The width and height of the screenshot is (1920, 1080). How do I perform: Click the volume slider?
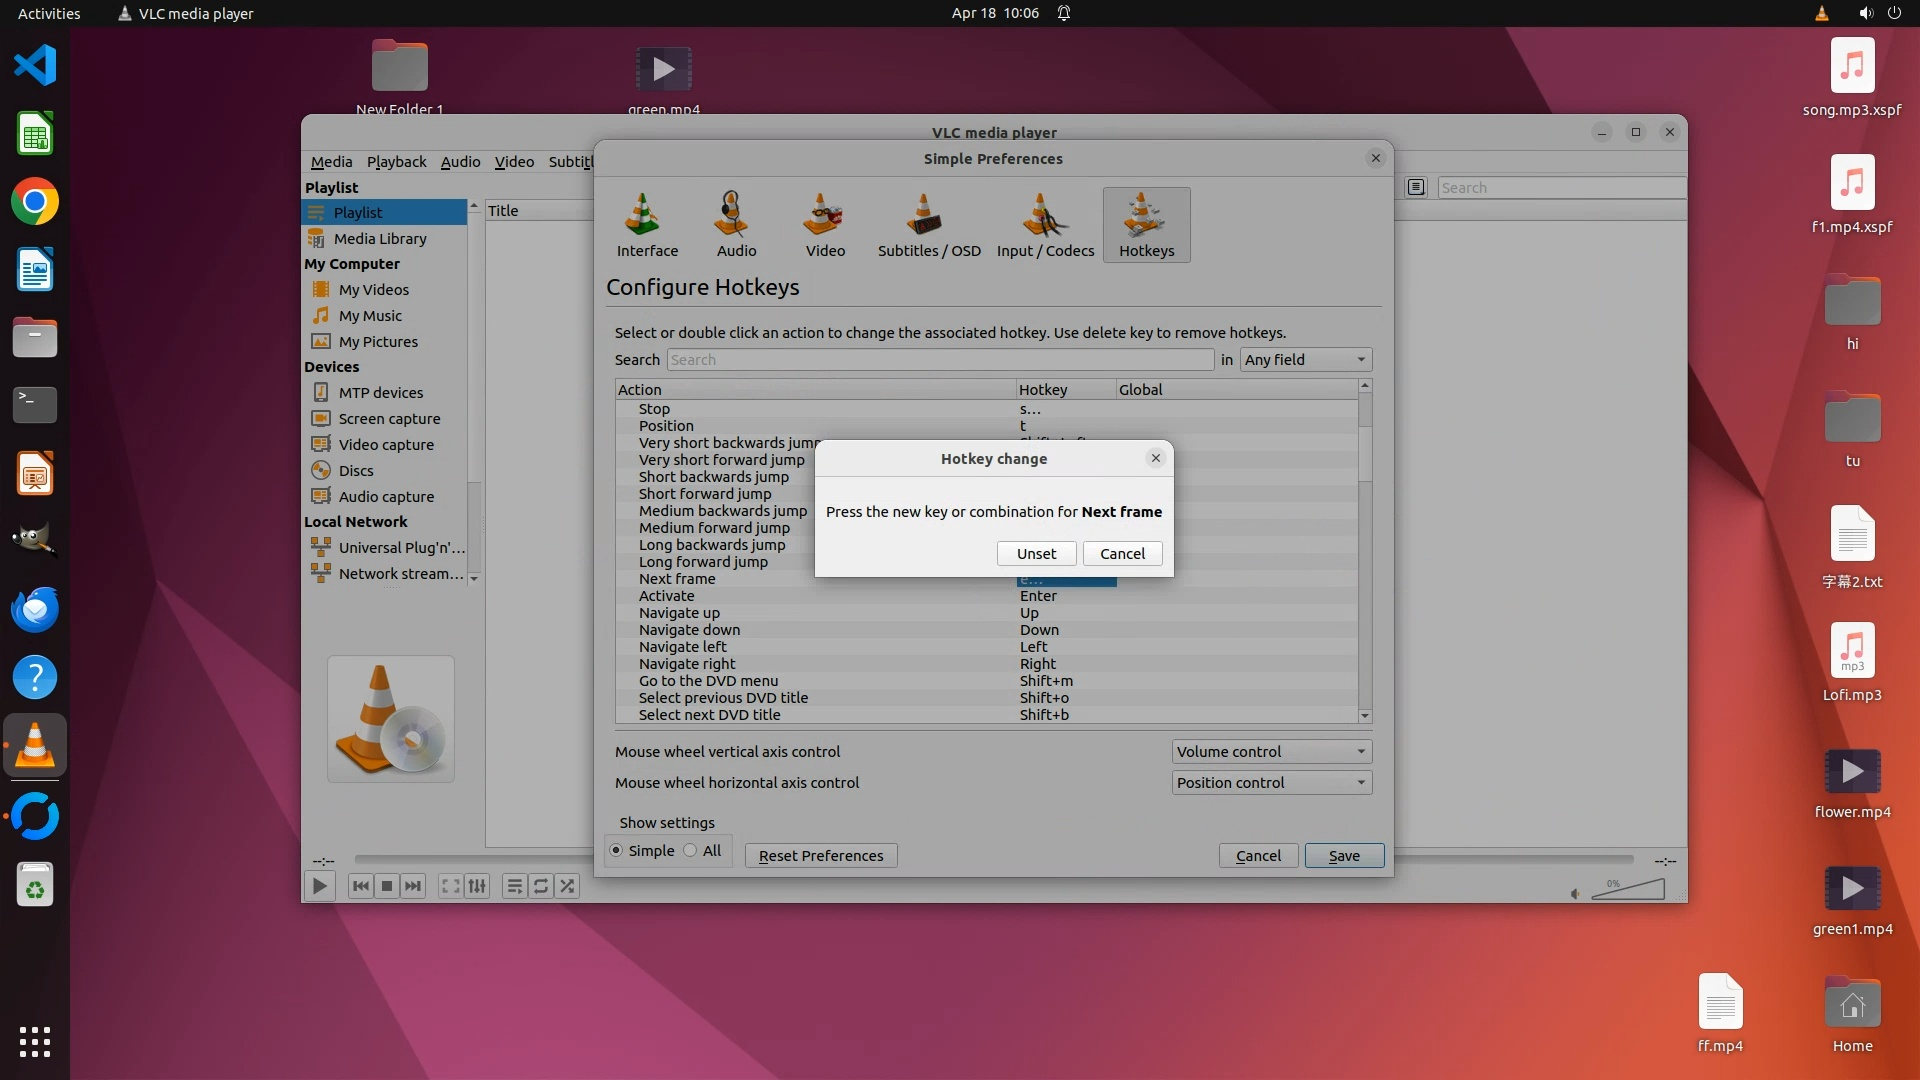(1628, 889)
